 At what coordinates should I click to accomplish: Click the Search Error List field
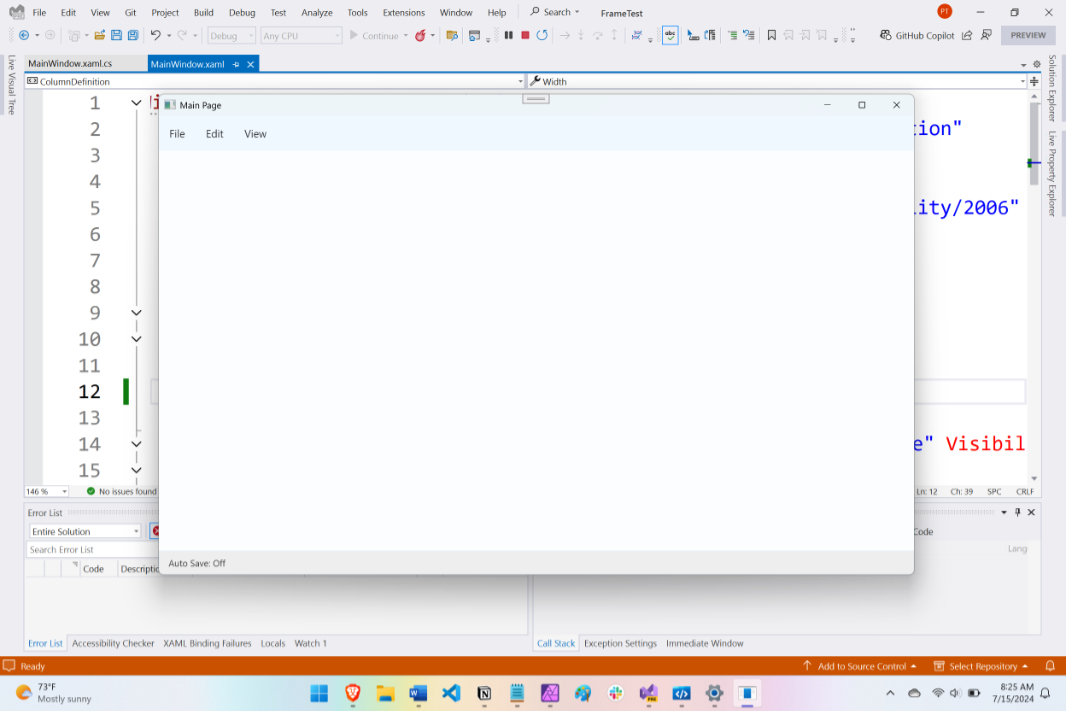coord(93,549)
